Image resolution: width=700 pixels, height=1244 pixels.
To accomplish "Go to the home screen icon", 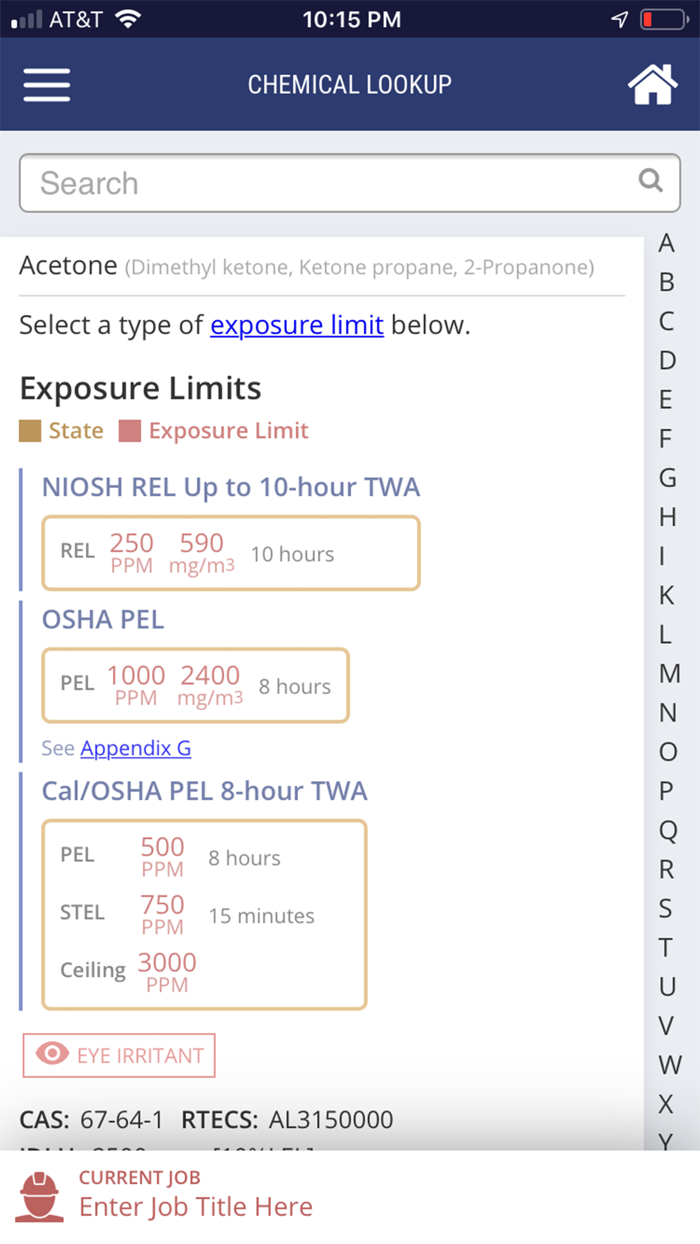I will (x=652, y=85).
